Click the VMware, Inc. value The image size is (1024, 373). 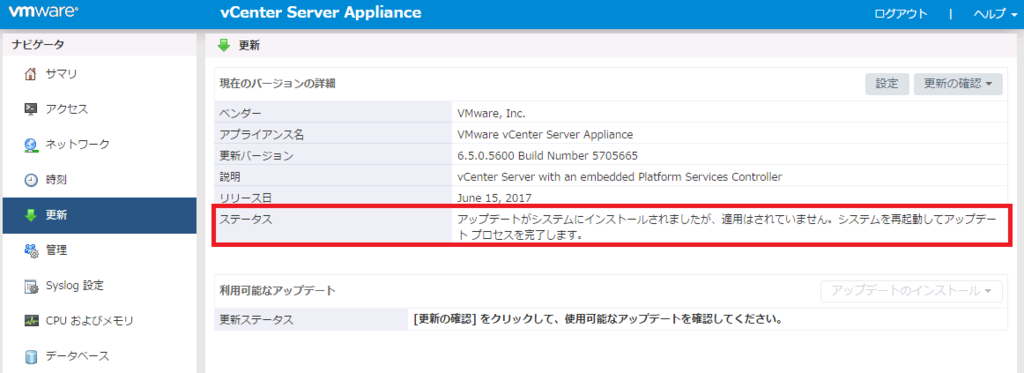coord(492,113)
